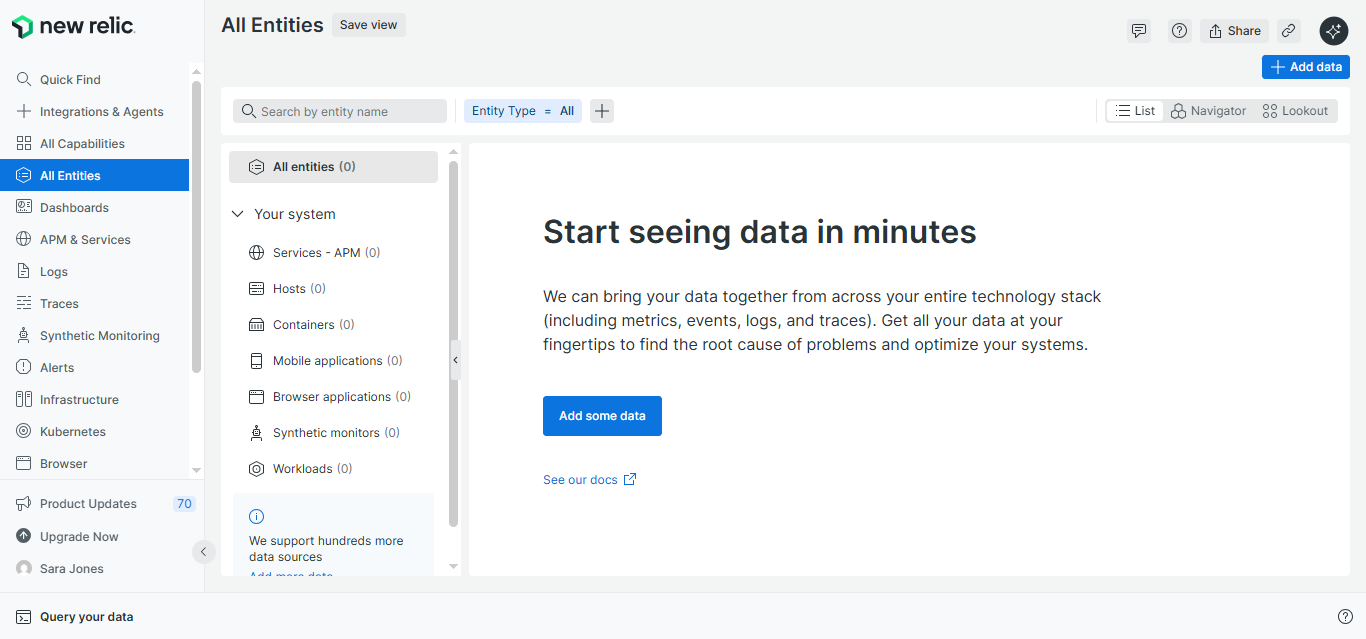Open feedback chat bubble icon
The image size is (1366, 639).
pos(1139,31)
